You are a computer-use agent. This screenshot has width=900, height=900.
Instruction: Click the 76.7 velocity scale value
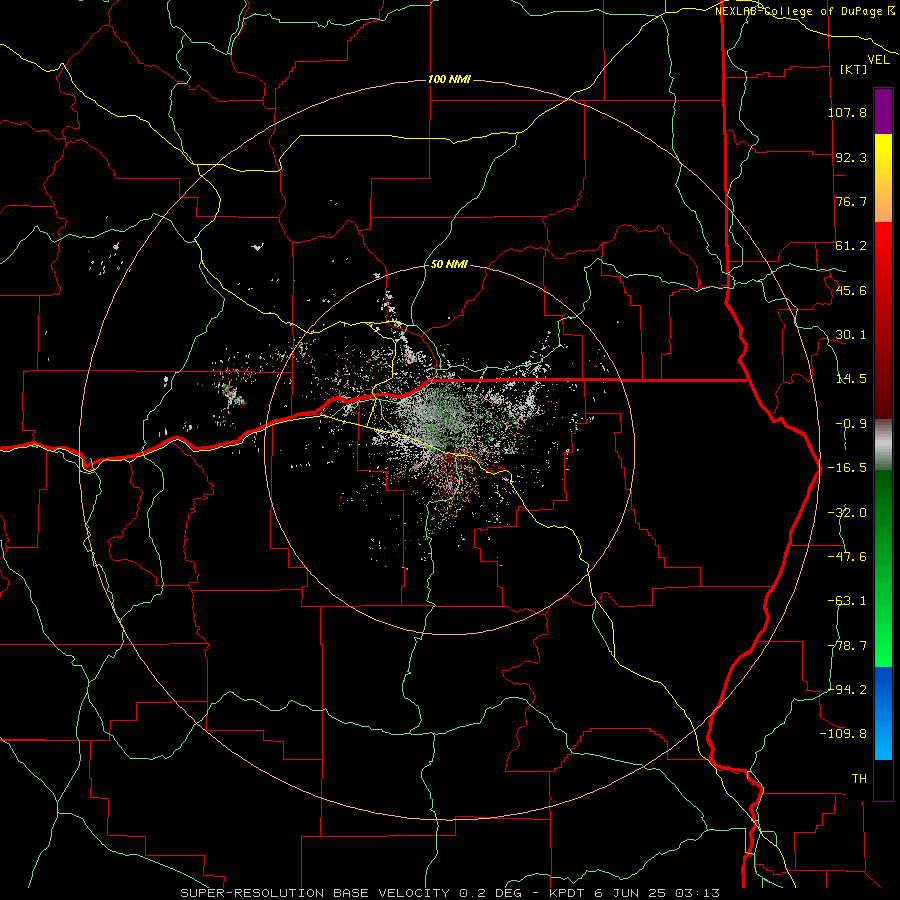(851, 201)
